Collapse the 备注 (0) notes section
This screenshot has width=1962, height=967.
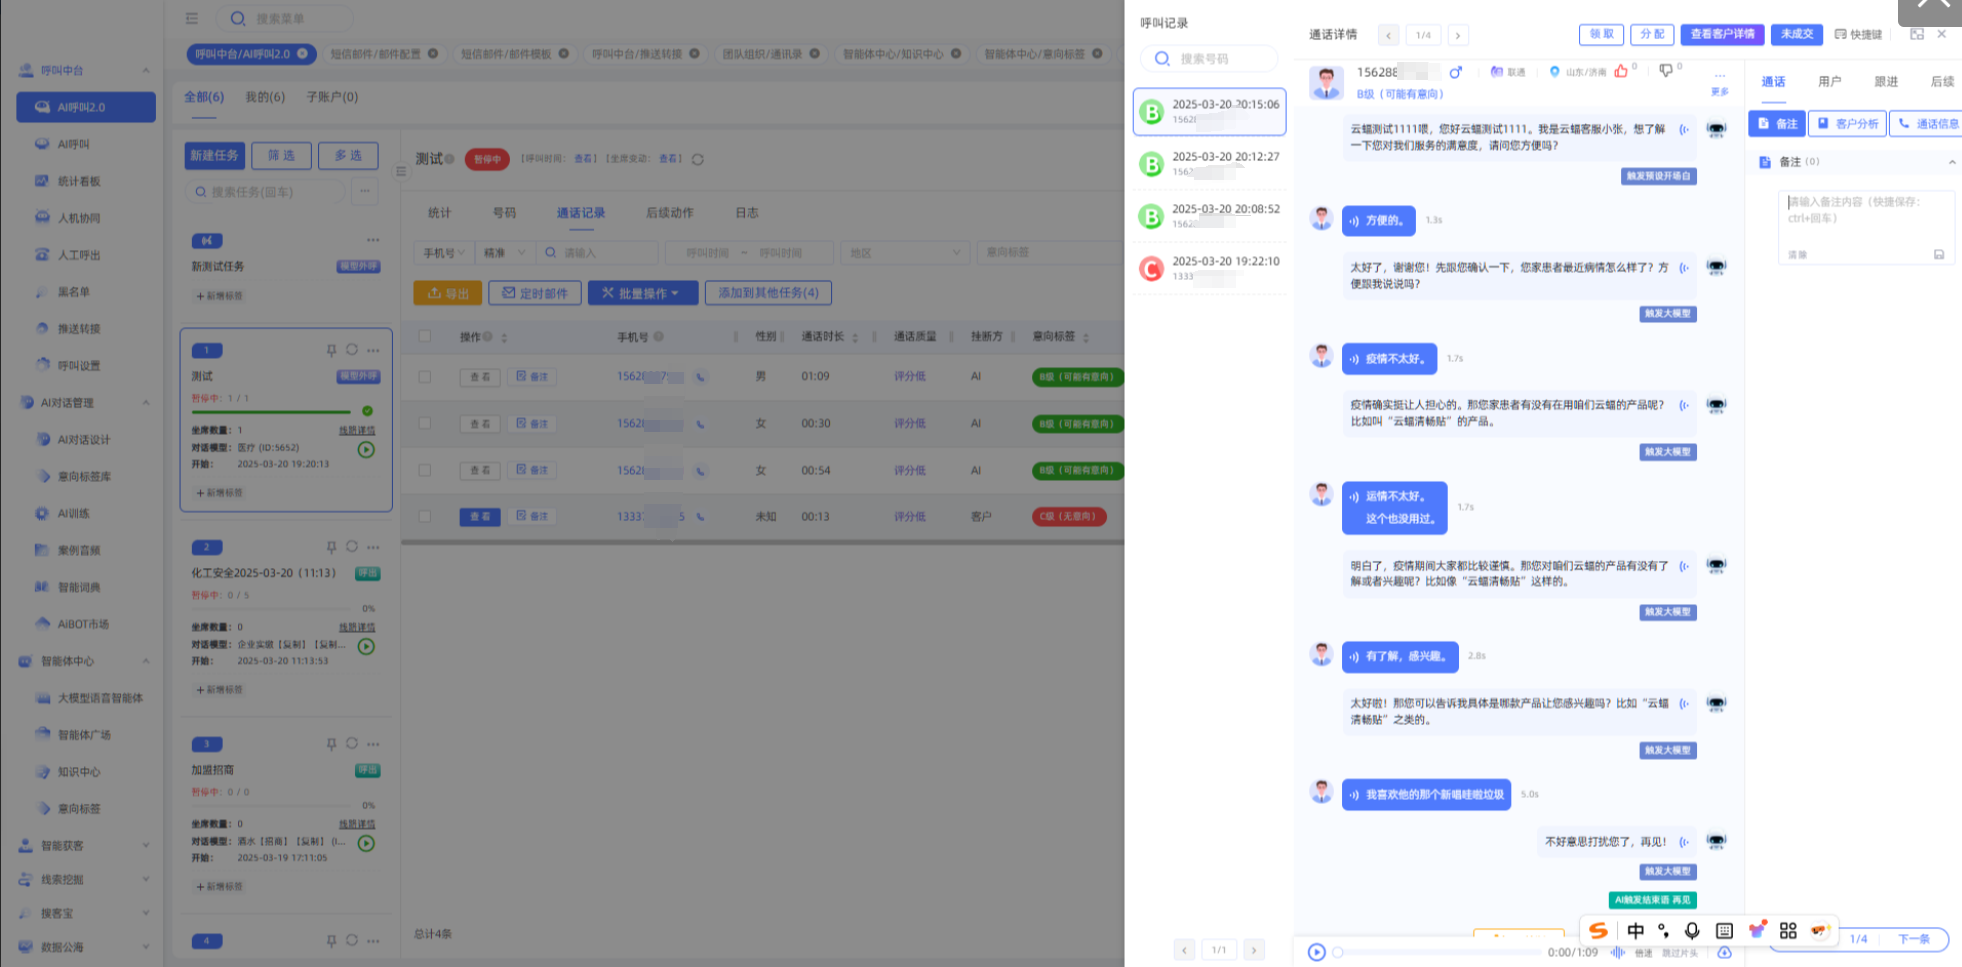pos(1951,162)
